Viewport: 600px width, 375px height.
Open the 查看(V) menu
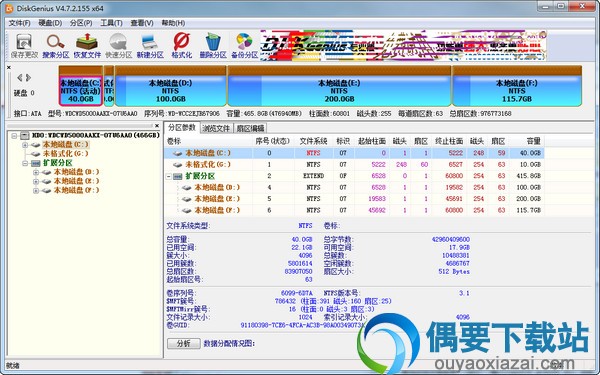pos(142,23)
